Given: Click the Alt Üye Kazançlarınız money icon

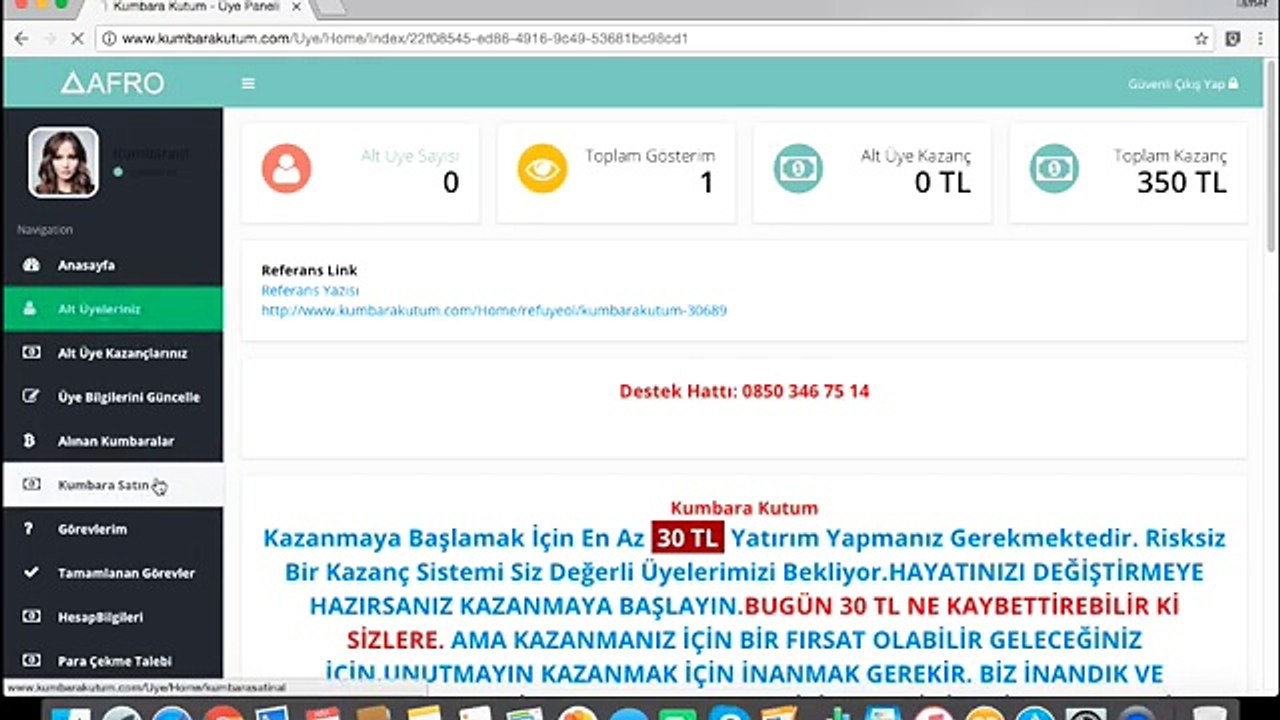Looking at the screenshot, I should [x=31, y=353].
